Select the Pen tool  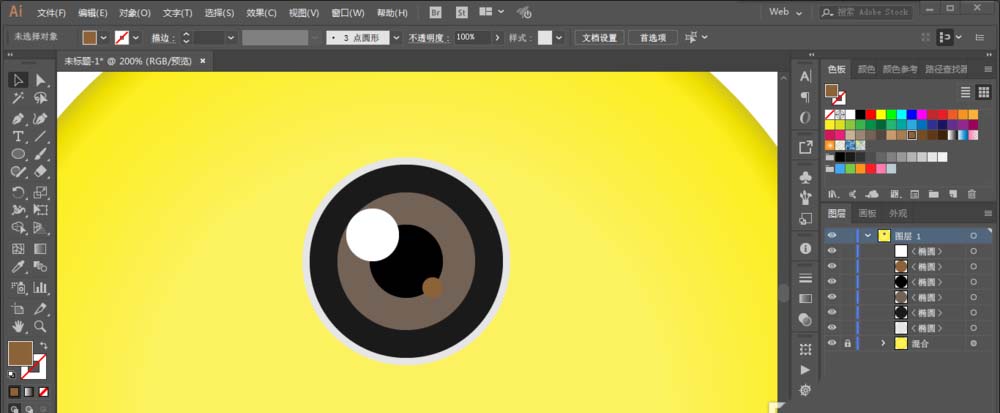[18, 118]
